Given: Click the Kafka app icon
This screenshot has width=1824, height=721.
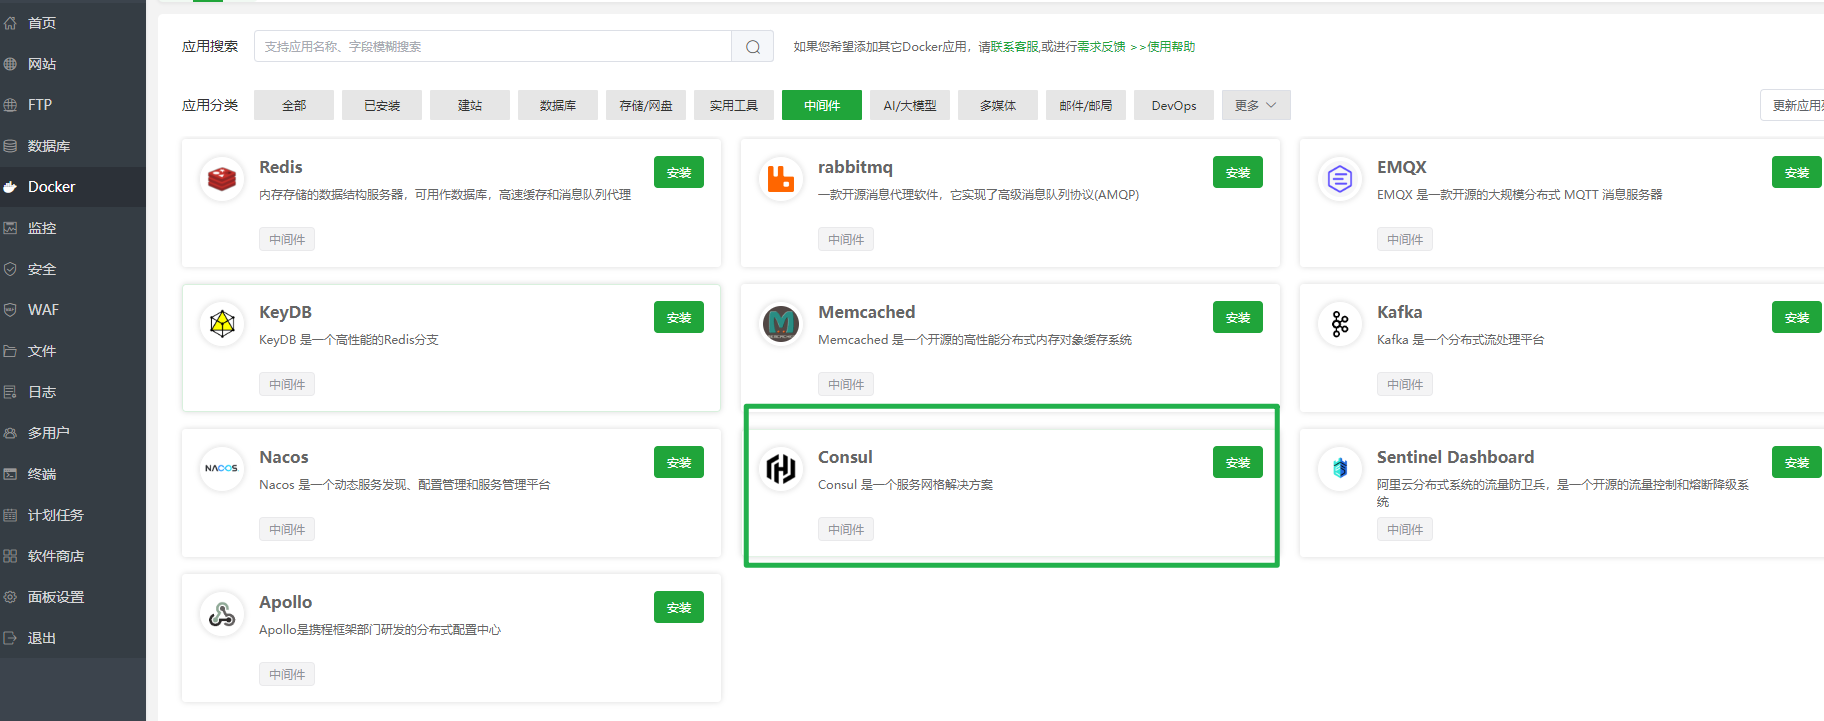Looking at the screenshot, I should [x=1340, y=324].
